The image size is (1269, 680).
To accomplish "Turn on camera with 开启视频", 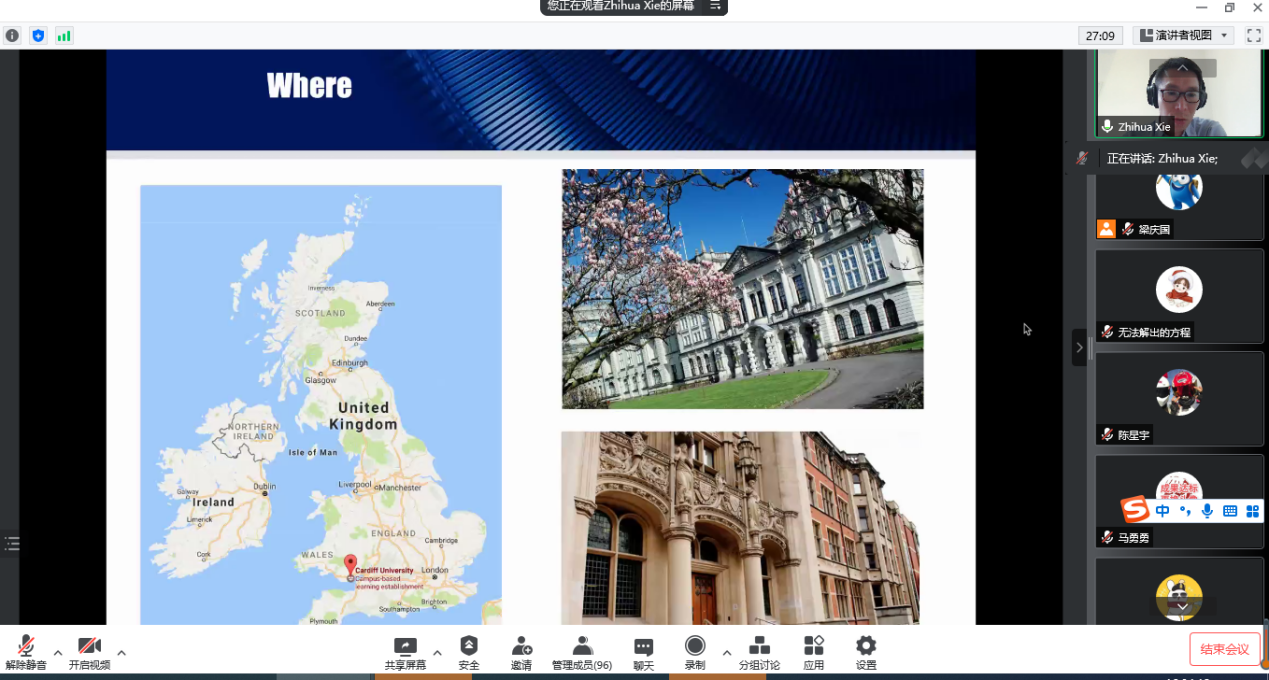I will (89, 652).
